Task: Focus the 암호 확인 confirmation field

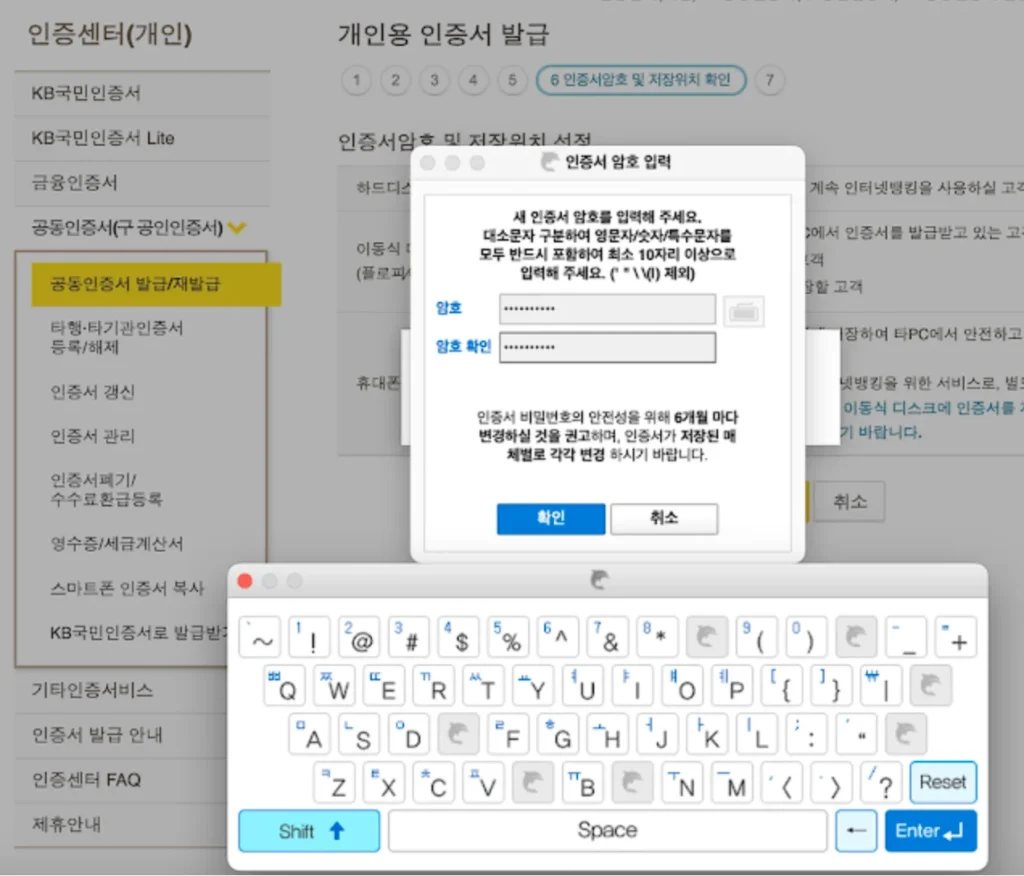Action: [607, 348]
